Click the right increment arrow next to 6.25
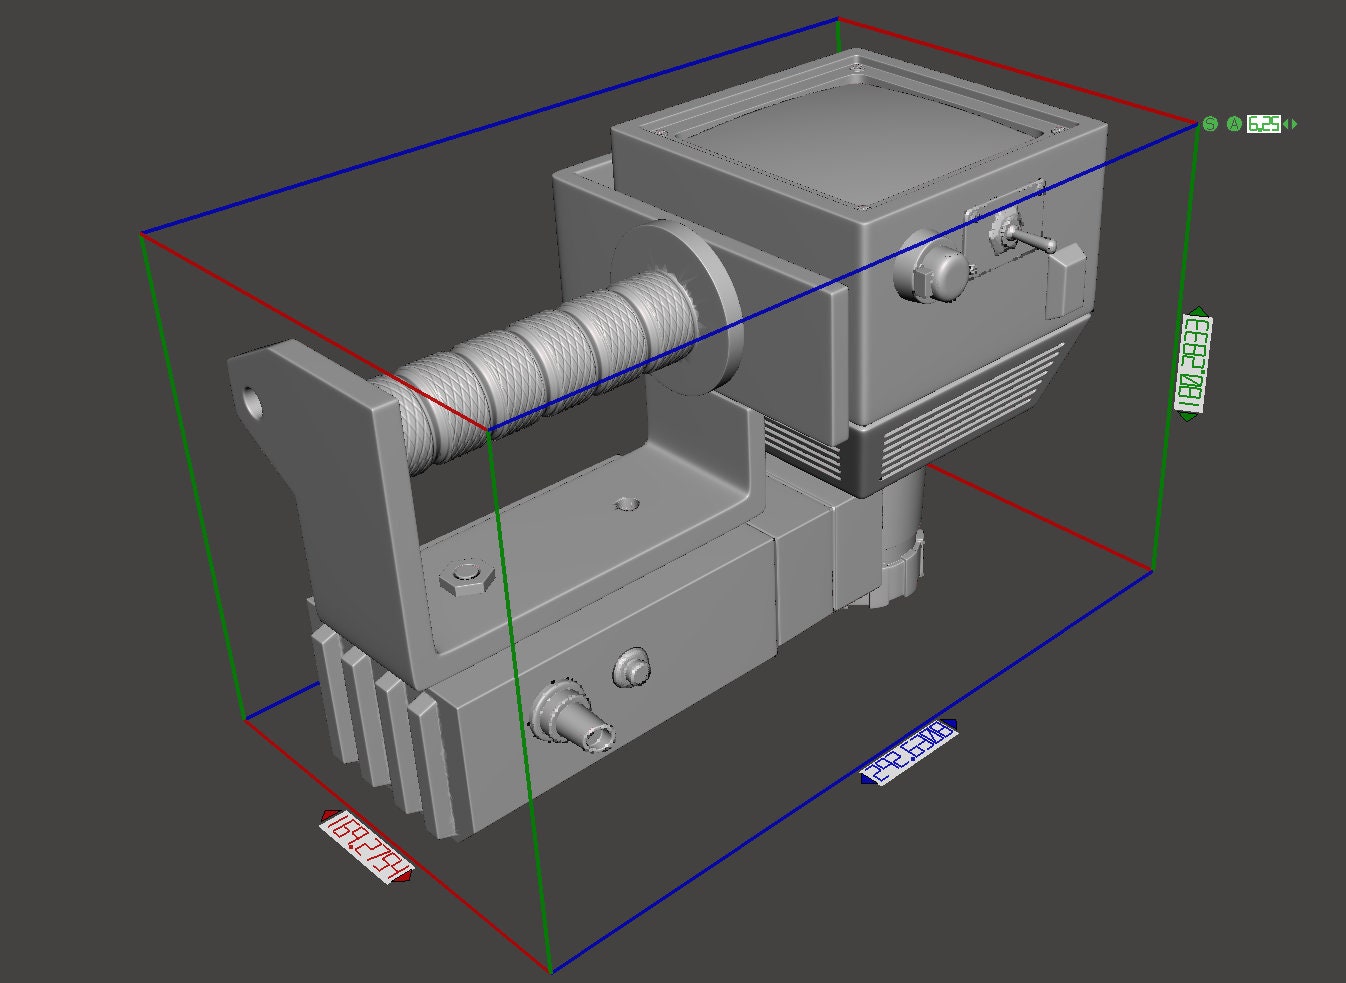Screen dimensions: 1346x983 1294,123
